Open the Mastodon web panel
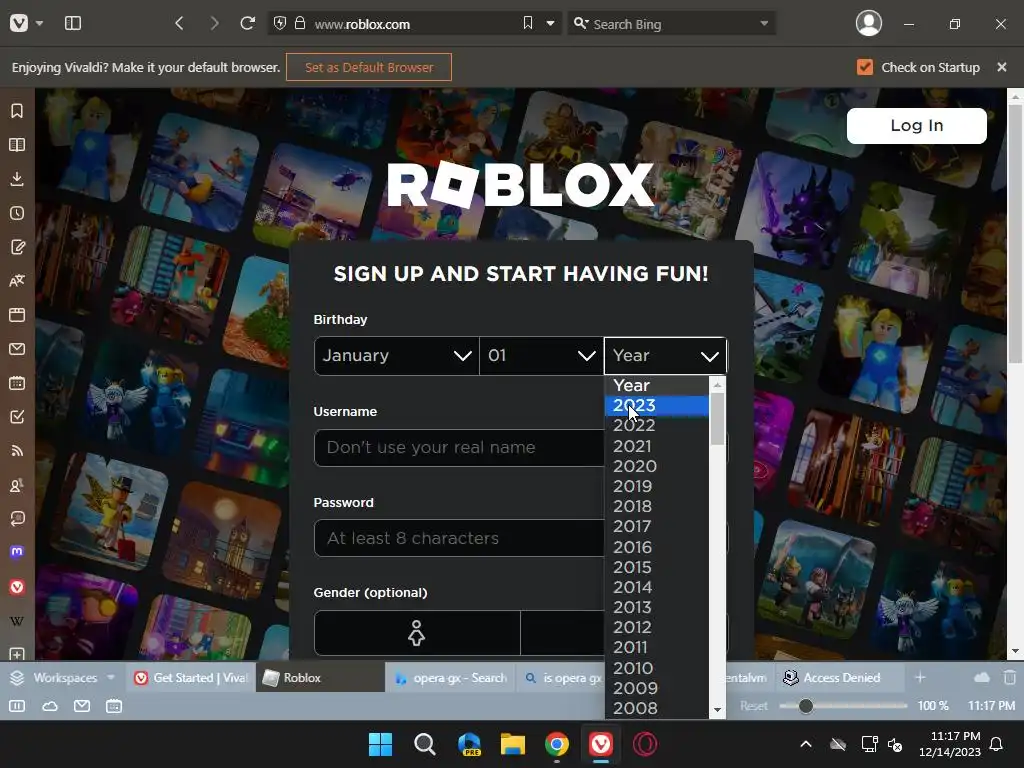 [17, 552]
